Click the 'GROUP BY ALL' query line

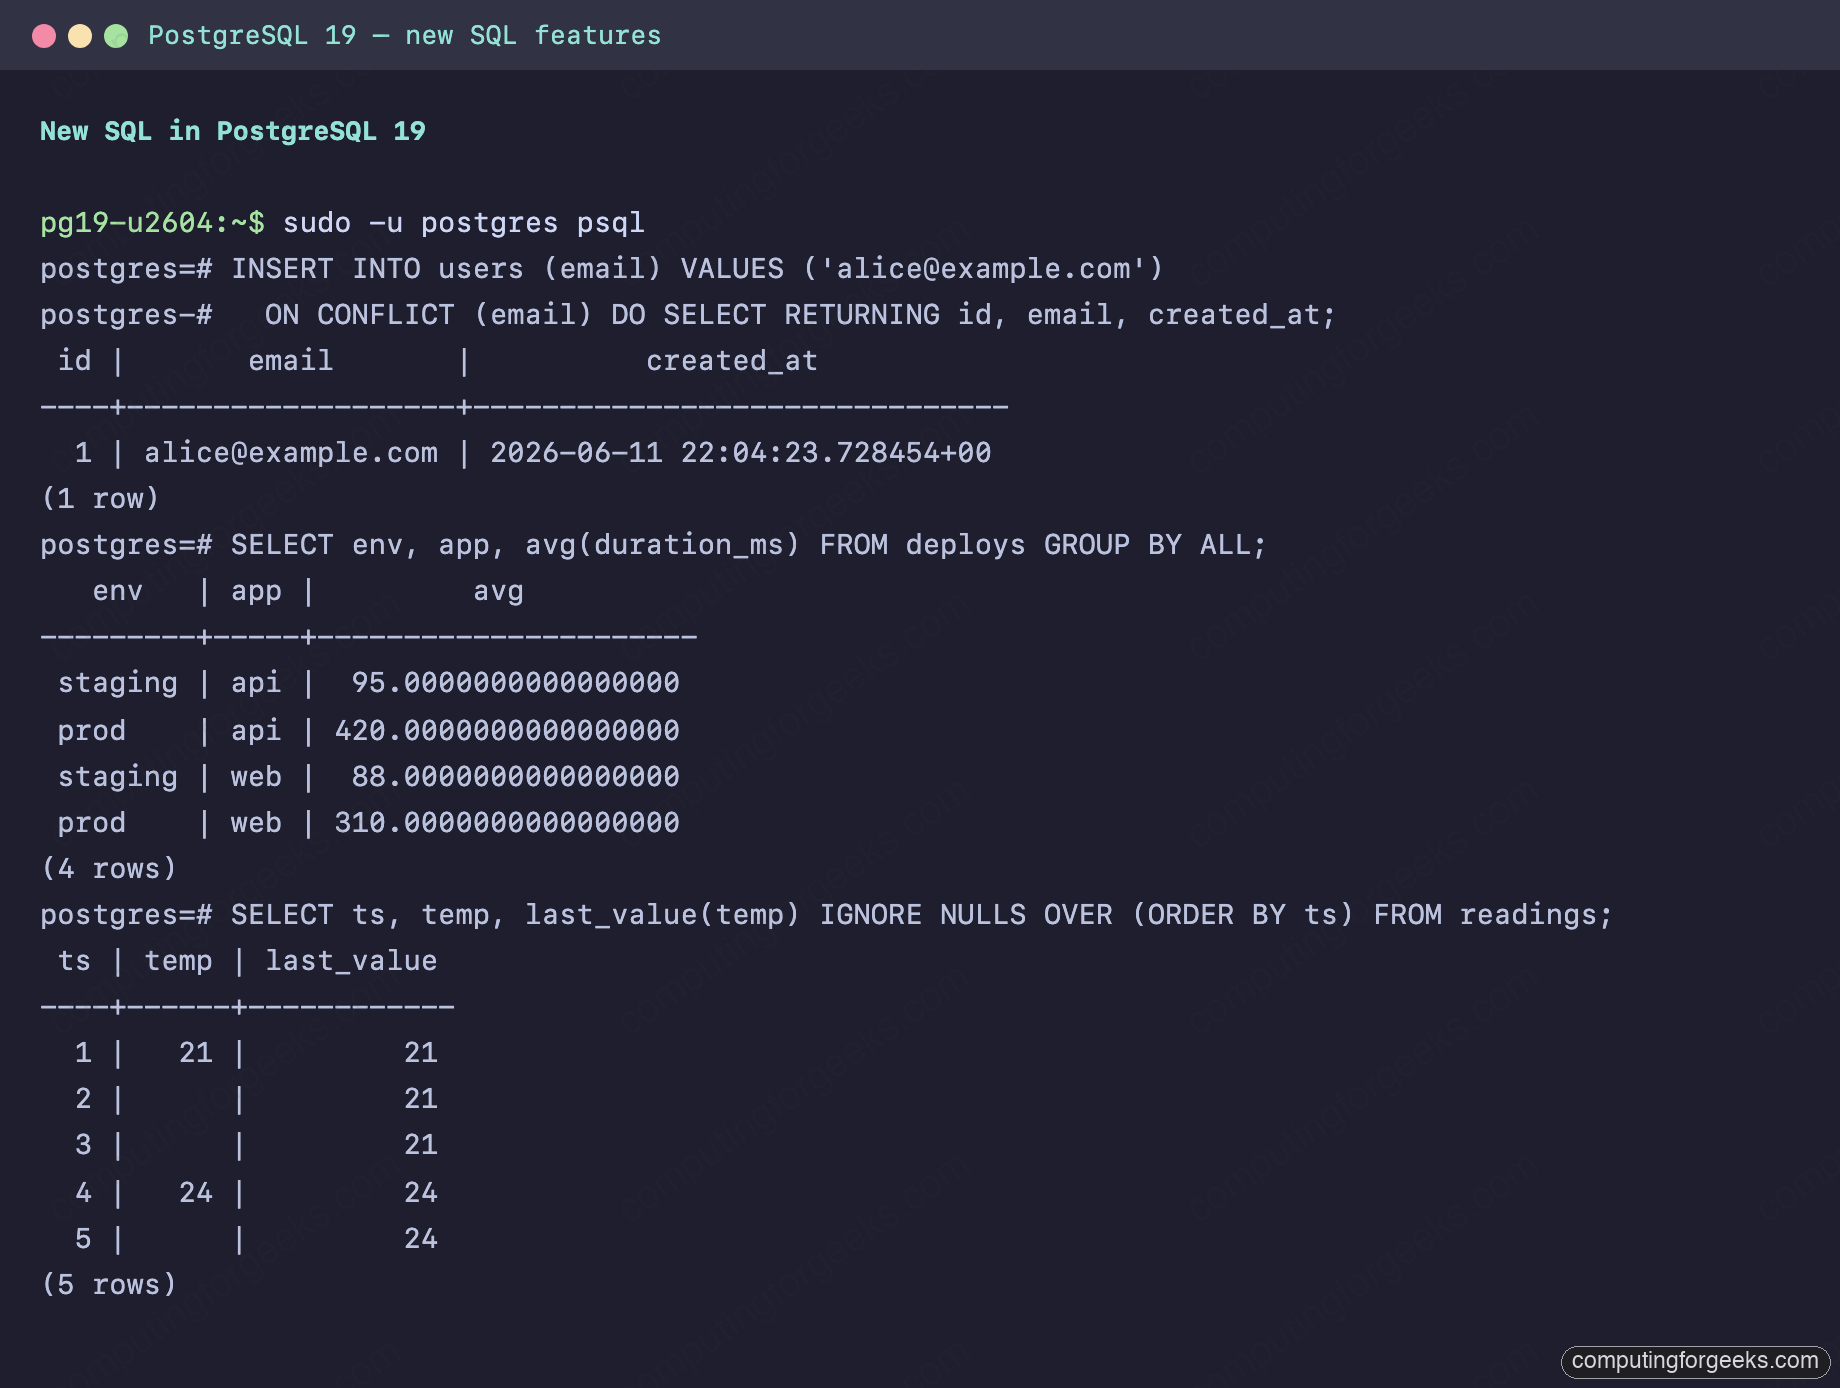pyautogui.click(x=653, y=545)
